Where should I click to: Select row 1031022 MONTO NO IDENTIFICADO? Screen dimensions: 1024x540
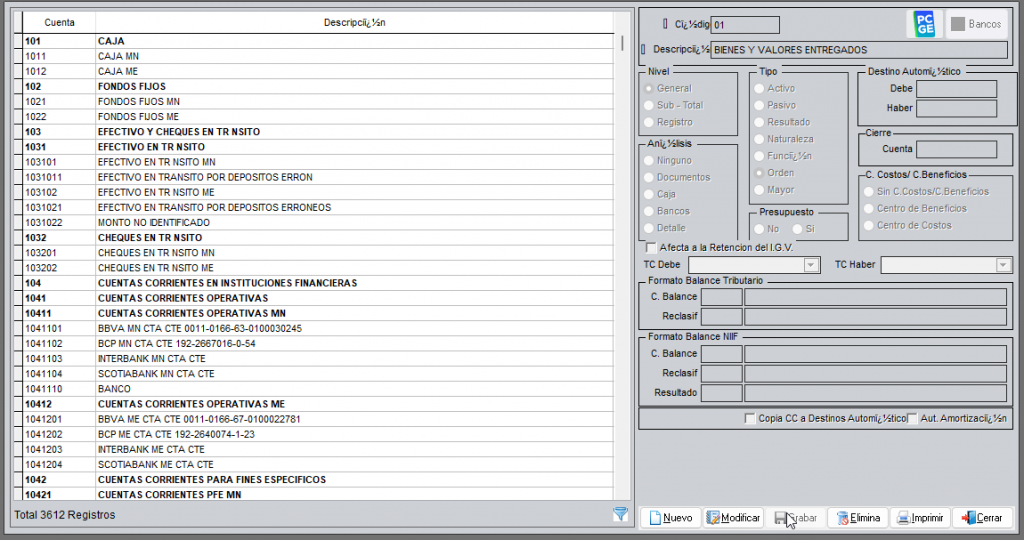pyautogui.click(x=318, y=223)
